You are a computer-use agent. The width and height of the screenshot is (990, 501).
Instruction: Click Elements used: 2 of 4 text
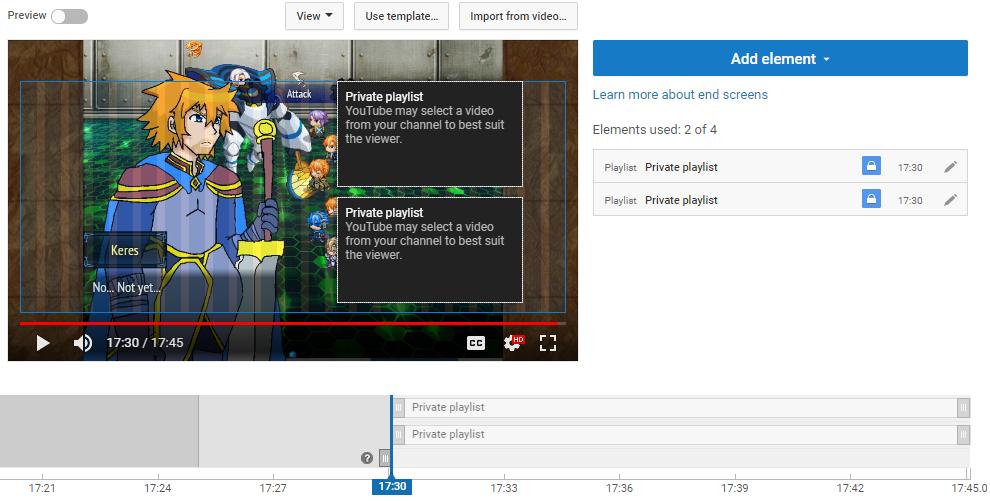(655, 130)
